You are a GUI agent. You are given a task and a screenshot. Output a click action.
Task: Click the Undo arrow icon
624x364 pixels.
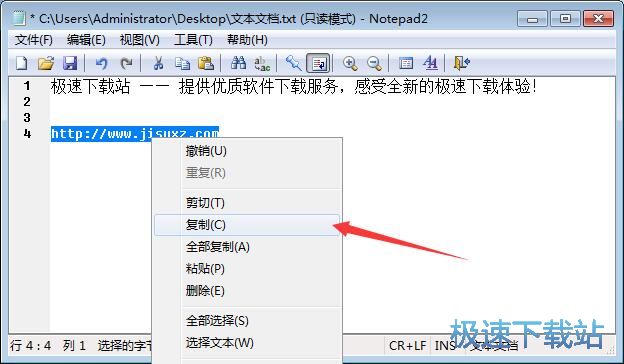point(101,63)
